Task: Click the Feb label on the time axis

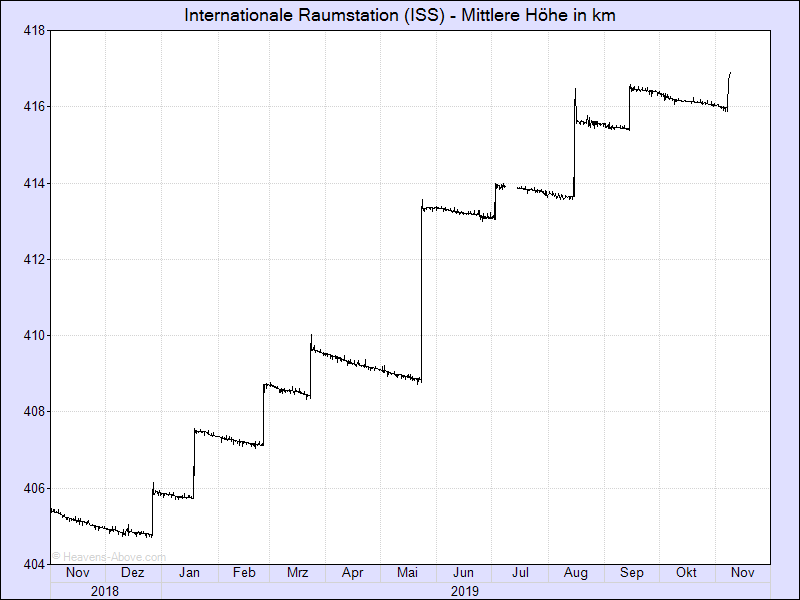Action: [x=244, y=573]
